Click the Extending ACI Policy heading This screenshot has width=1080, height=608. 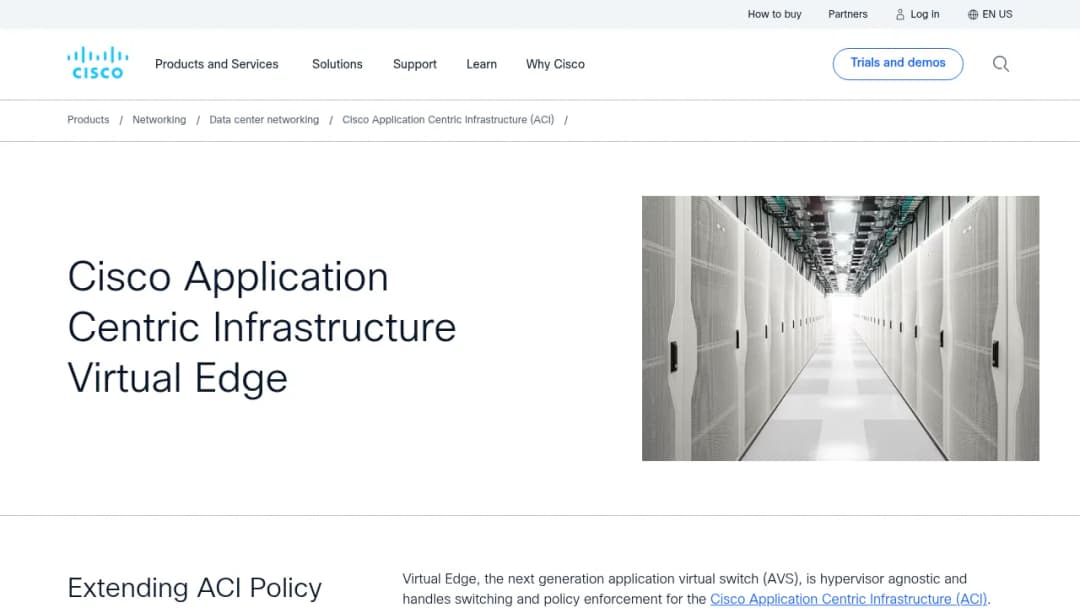(194, 588)
